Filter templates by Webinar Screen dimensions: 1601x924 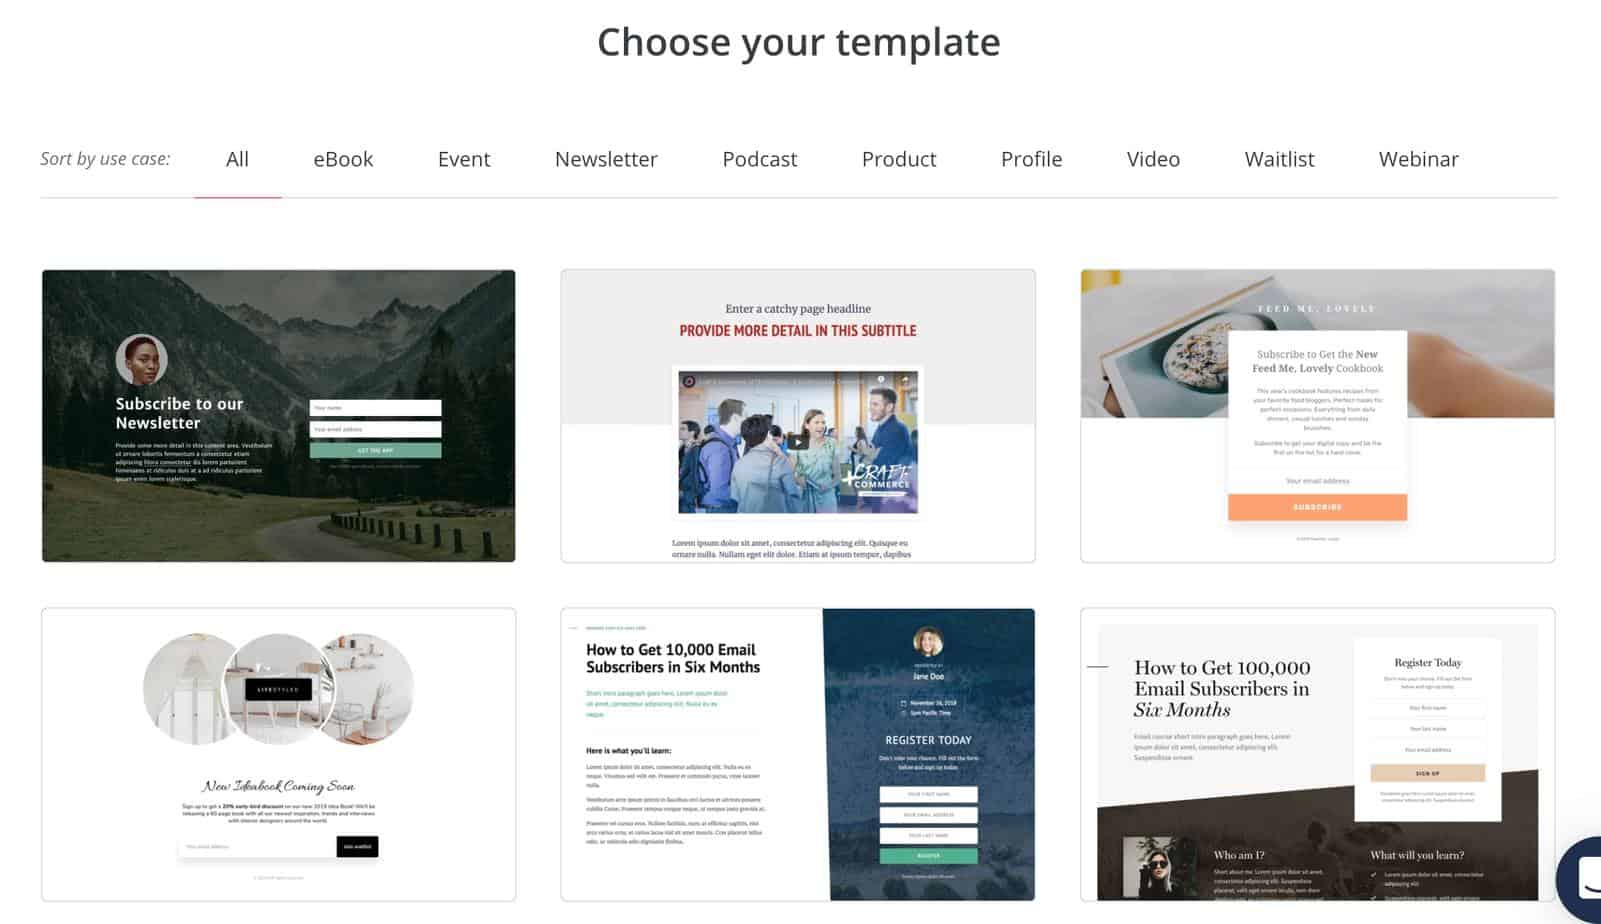1418,159
